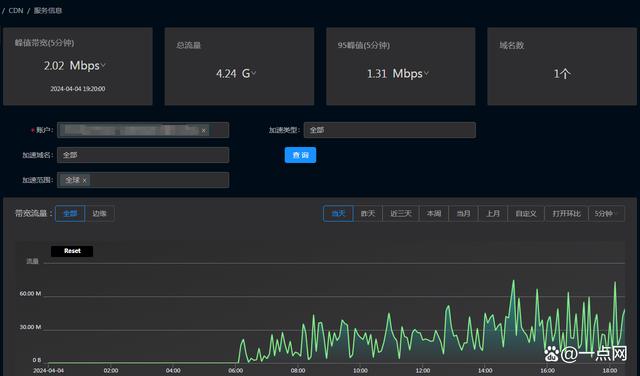
Task: Click the 2.02 Mbps peak bandwidth value
Action: (x=71, y=65)
